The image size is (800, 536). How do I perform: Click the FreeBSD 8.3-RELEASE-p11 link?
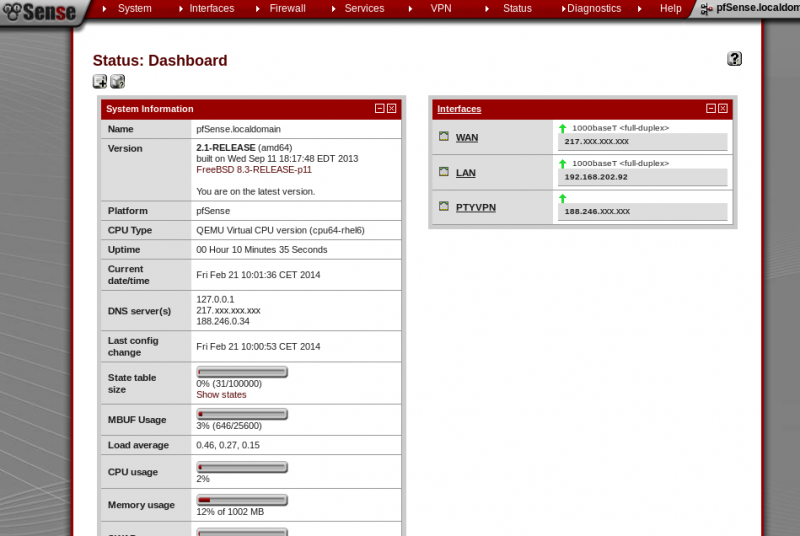click(254, 170)
